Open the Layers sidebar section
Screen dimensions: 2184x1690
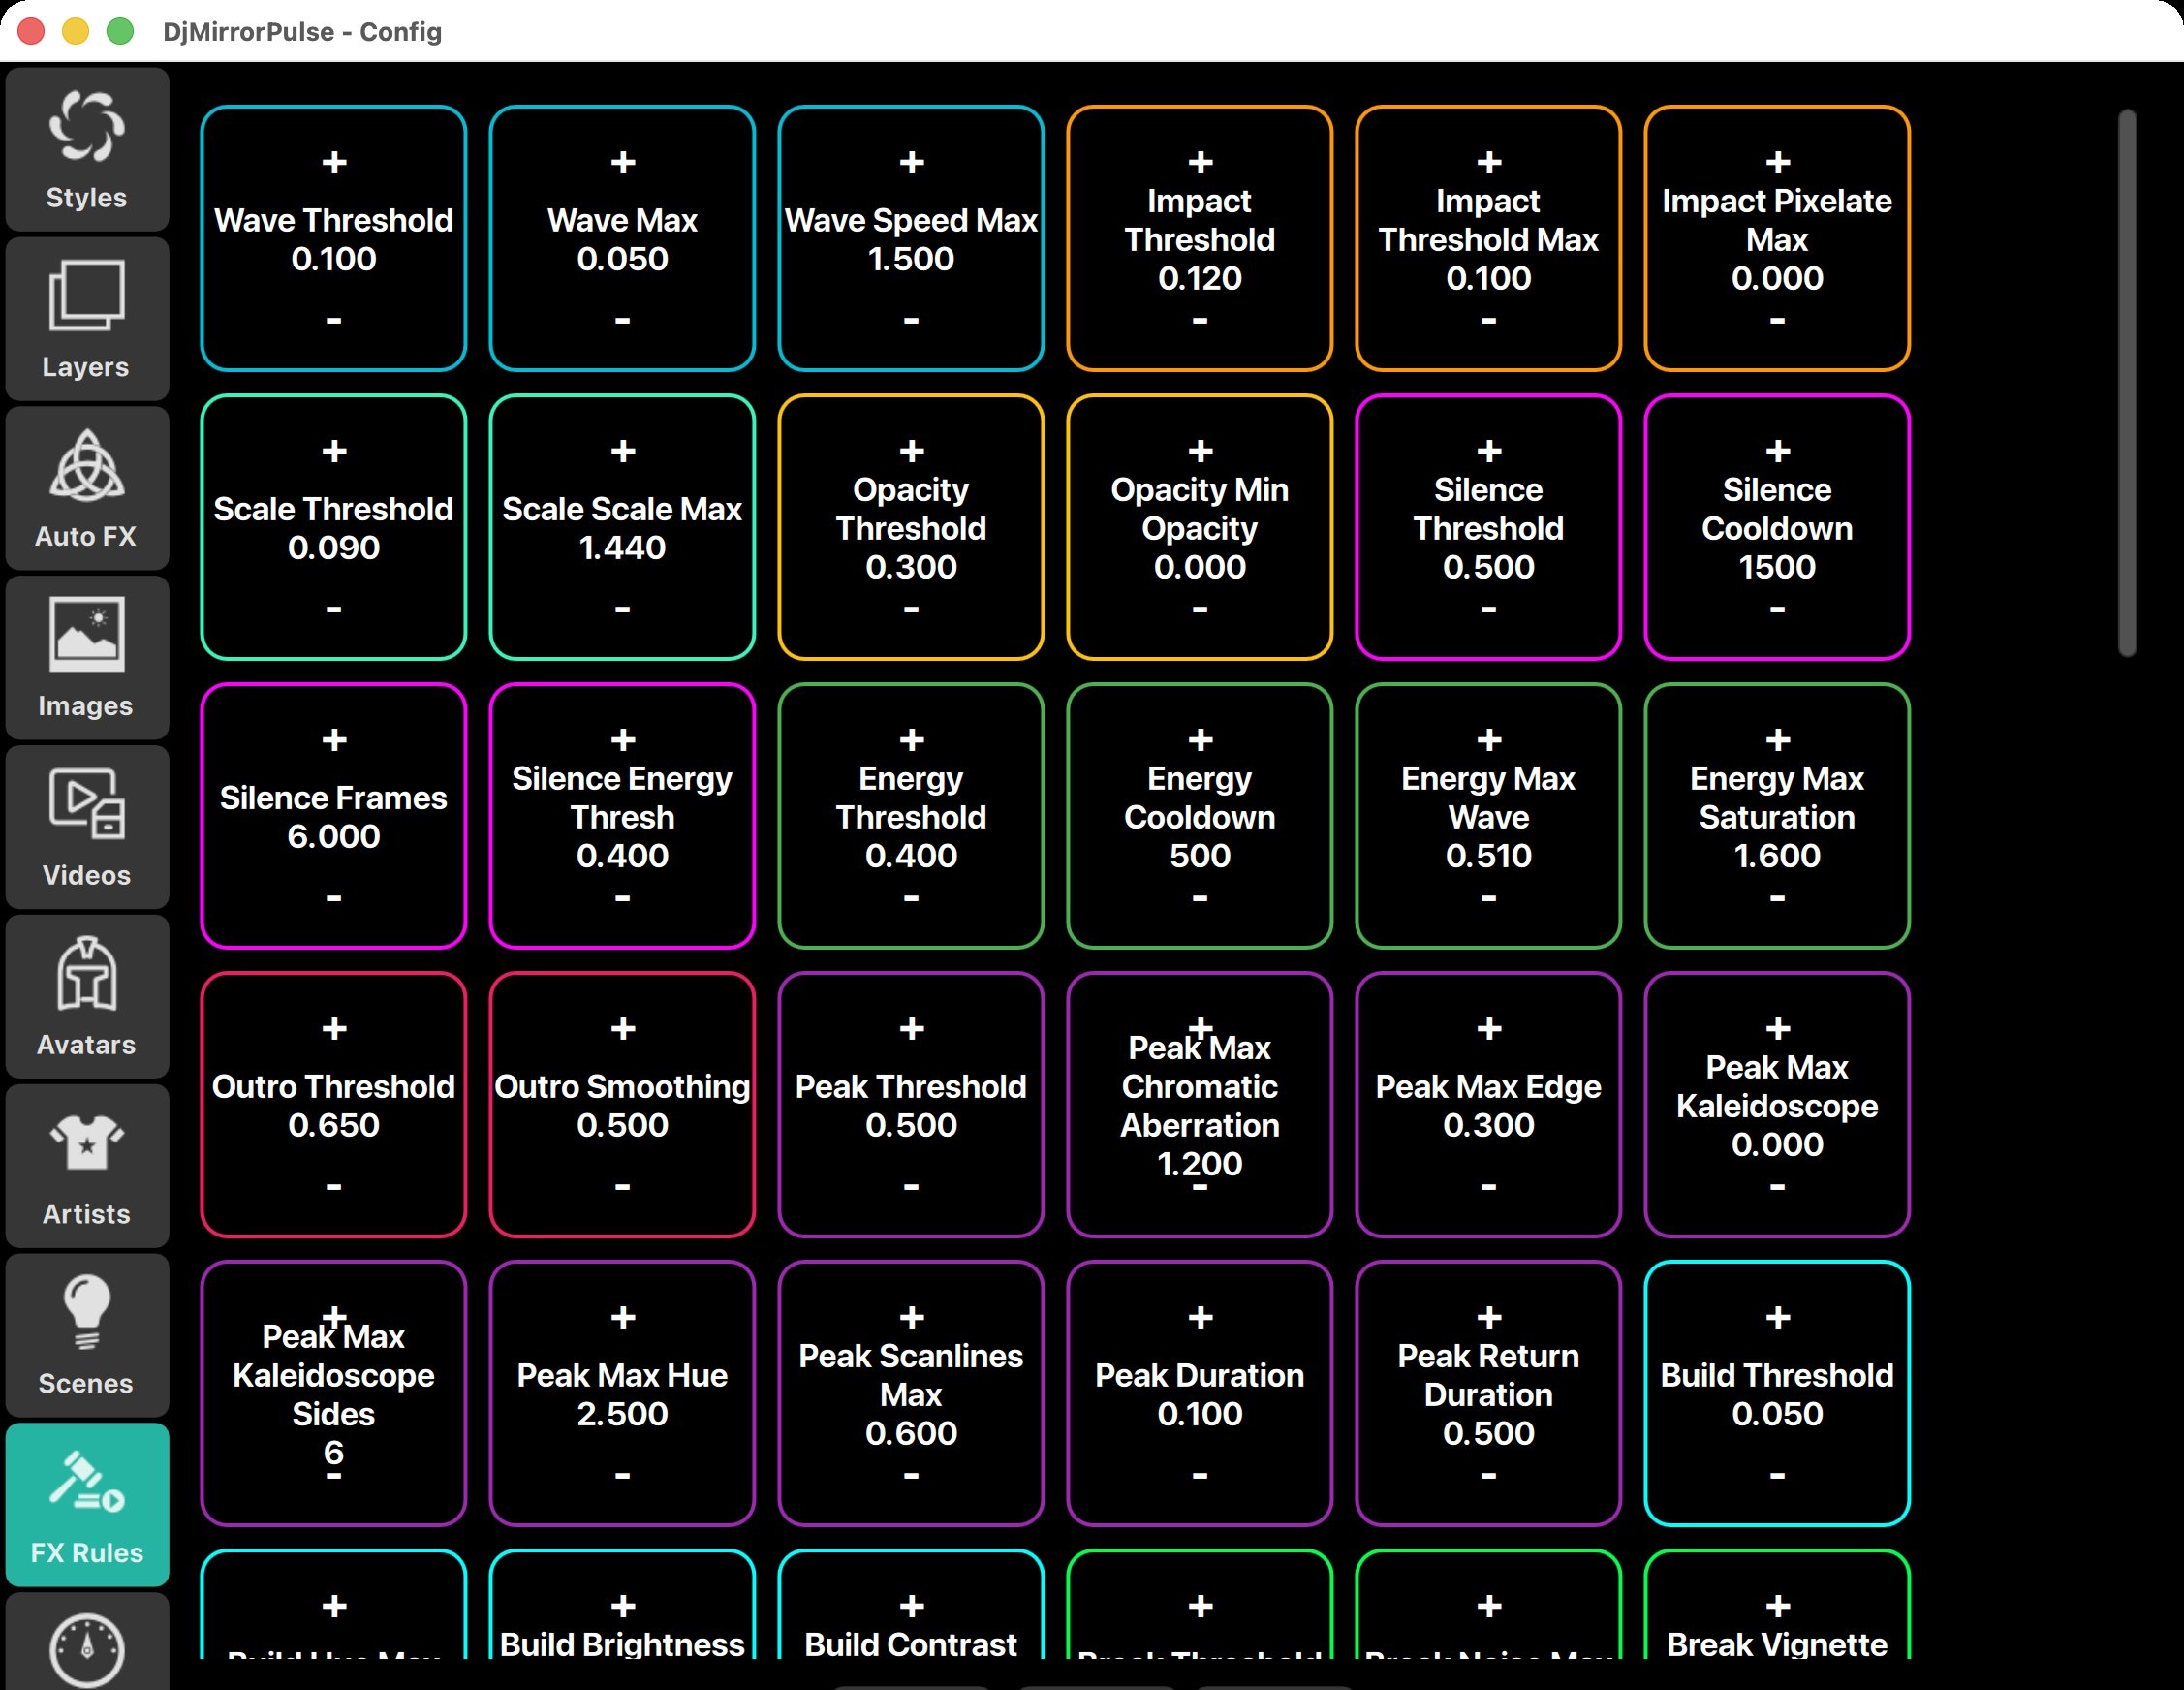[87, 319]
